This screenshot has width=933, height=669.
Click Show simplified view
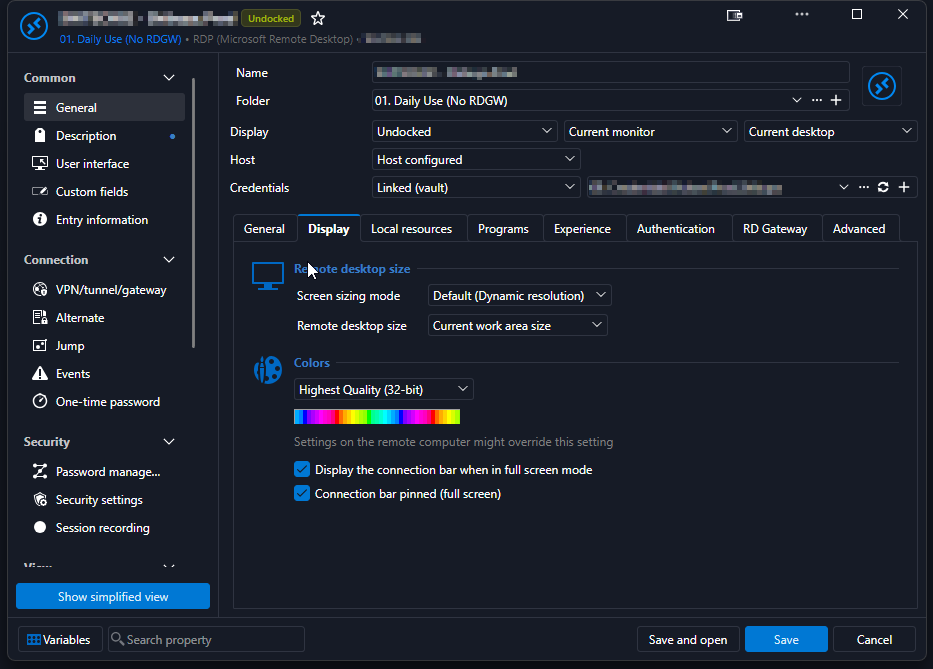point(113,596)
